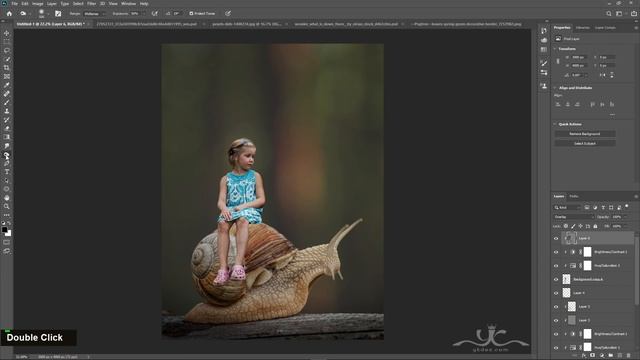Add a layer mask from Layers panel
Viewport: 640px width, 360px height.
point(593,356)
